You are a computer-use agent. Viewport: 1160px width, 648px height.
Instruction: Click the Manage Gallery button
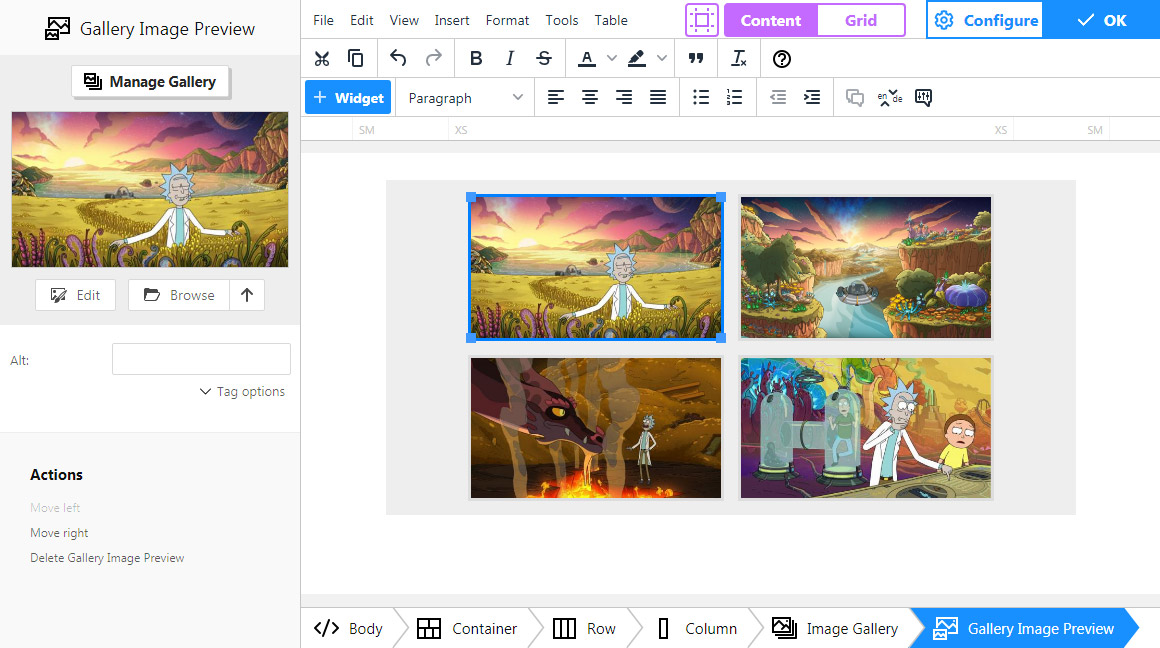tap(151, 81)
